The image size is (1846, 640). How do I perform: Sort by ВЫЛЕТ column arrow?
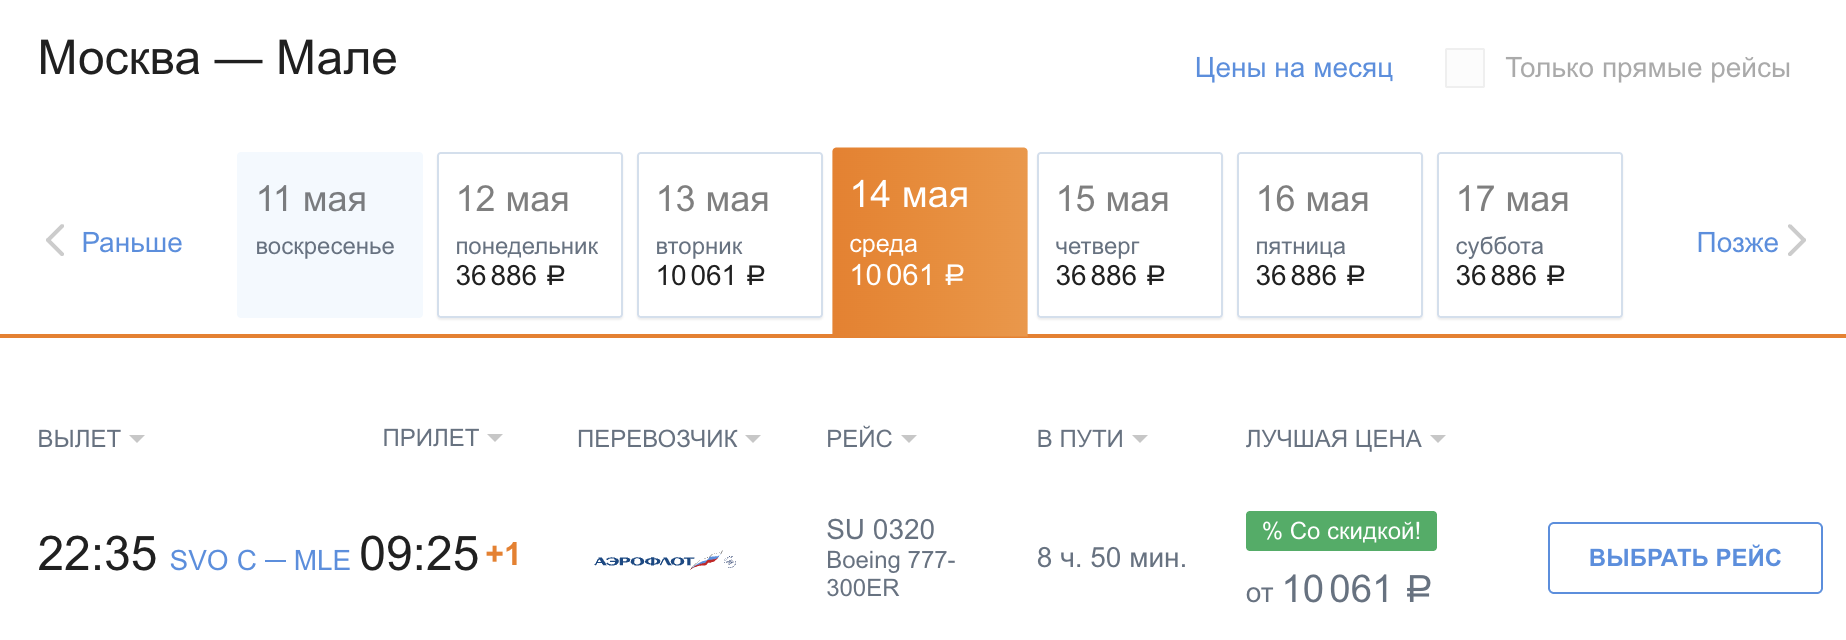[x=137, y=439]
